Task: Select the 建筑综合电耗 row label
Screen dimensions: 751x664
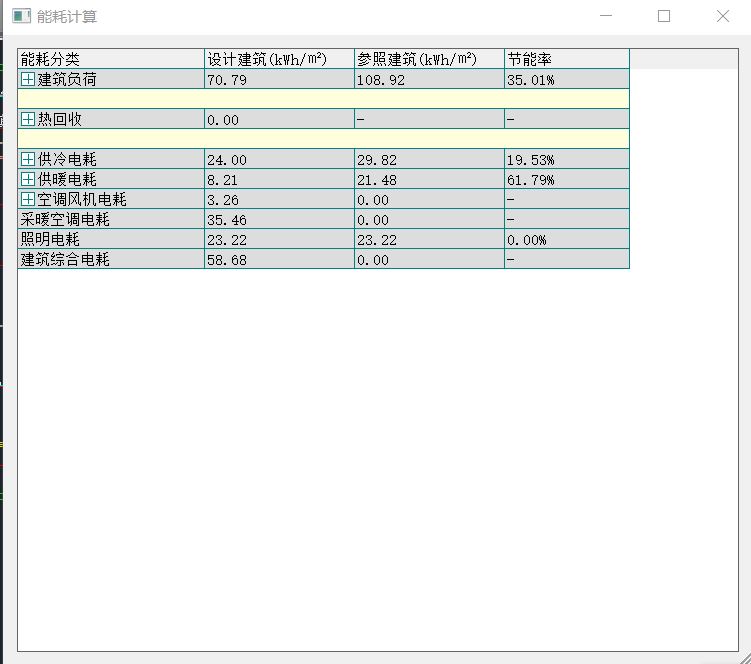Action: (66, 260)
